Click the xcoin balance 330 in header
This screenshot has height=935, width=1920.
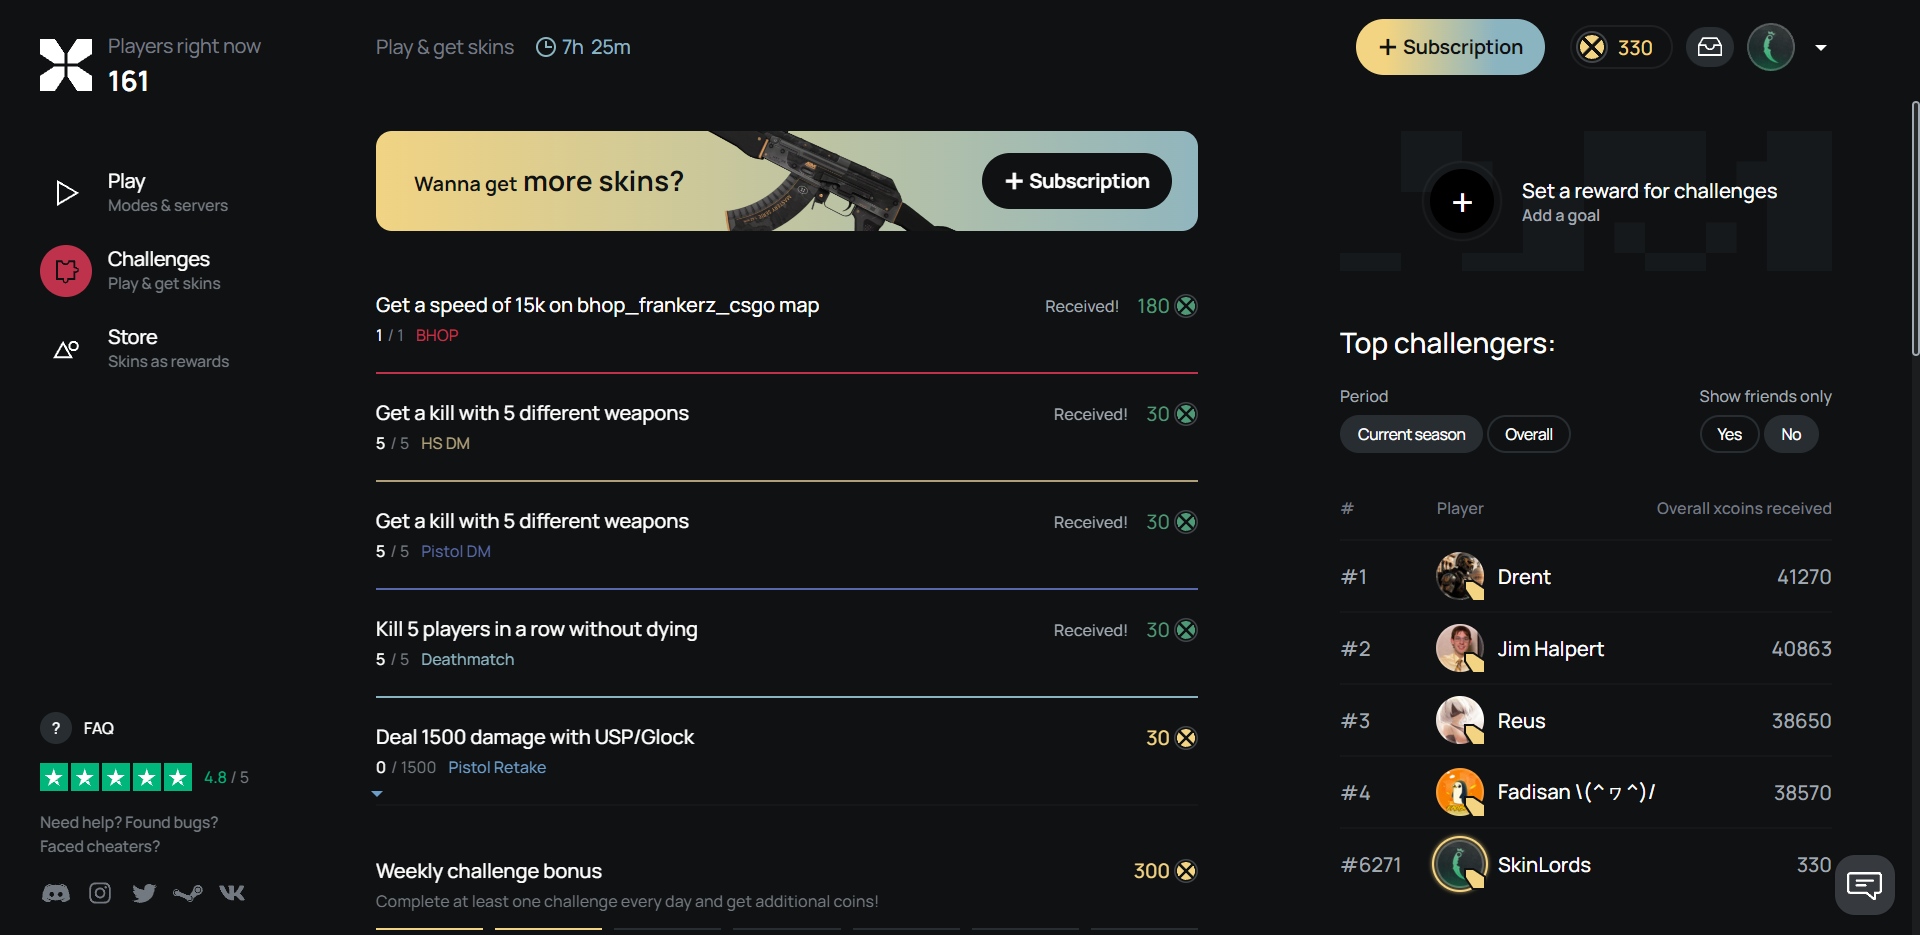(x=1620, y=47)
